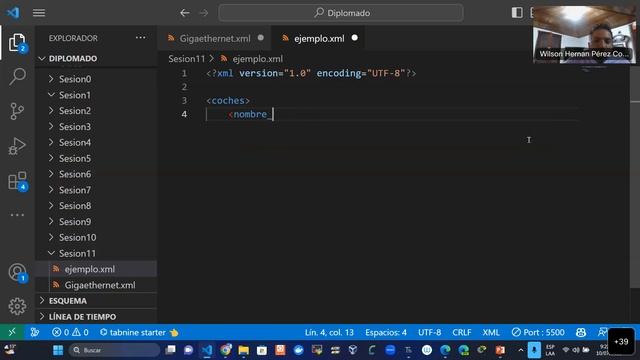The width and height of the screenshot is (640, 360).
Task: Change end of line CRLF setting
Action: click(462, 332)
